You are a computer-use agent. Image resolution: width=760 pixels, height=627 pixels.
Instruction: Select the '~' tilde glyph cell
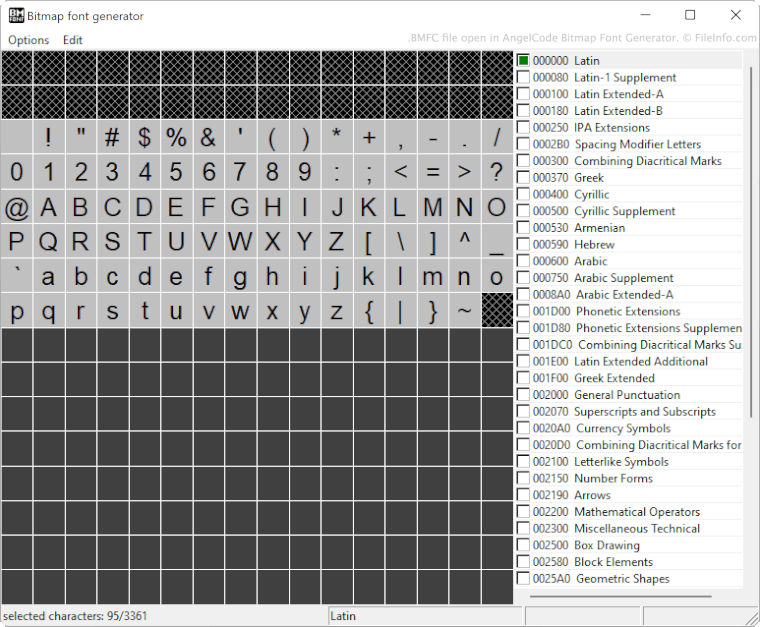[x=465, y=311]
